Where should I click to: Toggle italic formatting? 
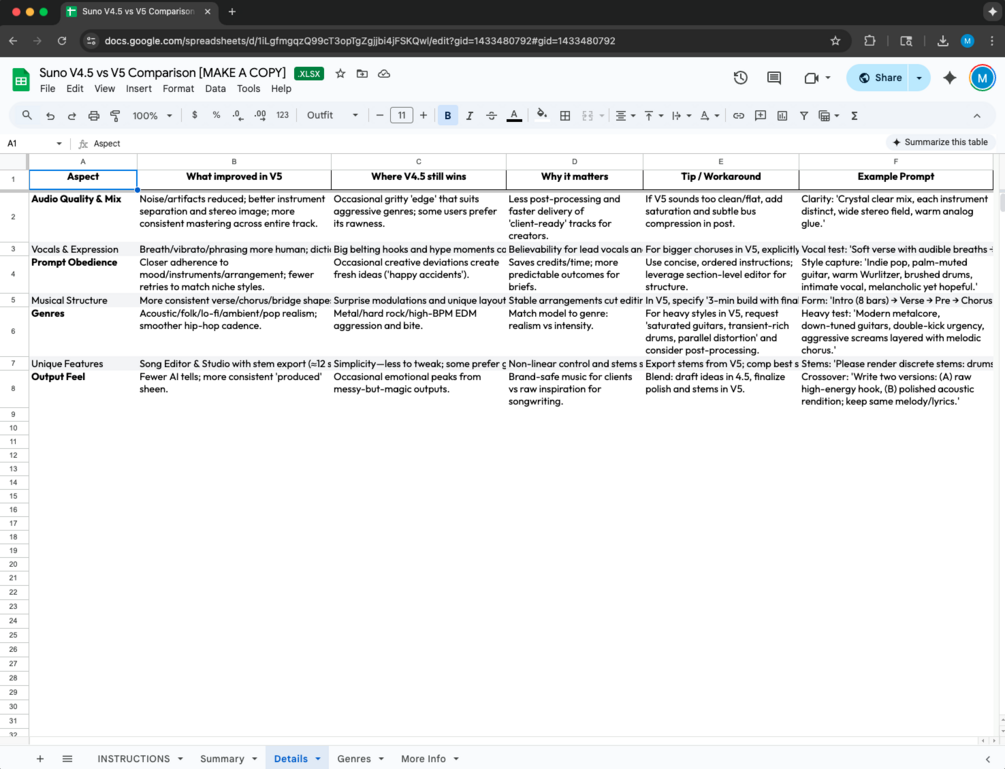tap(469, 116)
